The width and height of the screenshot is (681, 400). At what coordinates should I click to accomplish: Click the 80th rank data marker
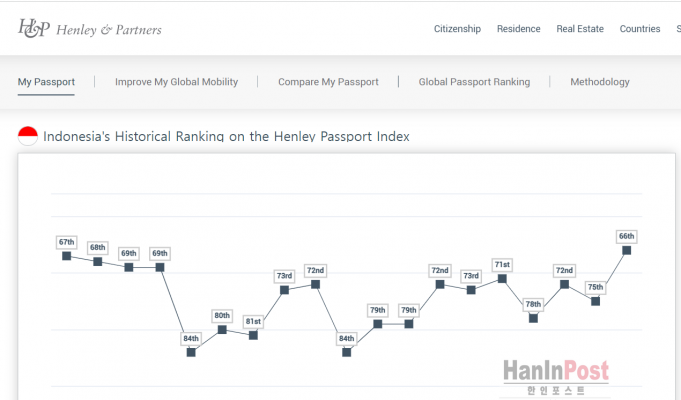222,329
